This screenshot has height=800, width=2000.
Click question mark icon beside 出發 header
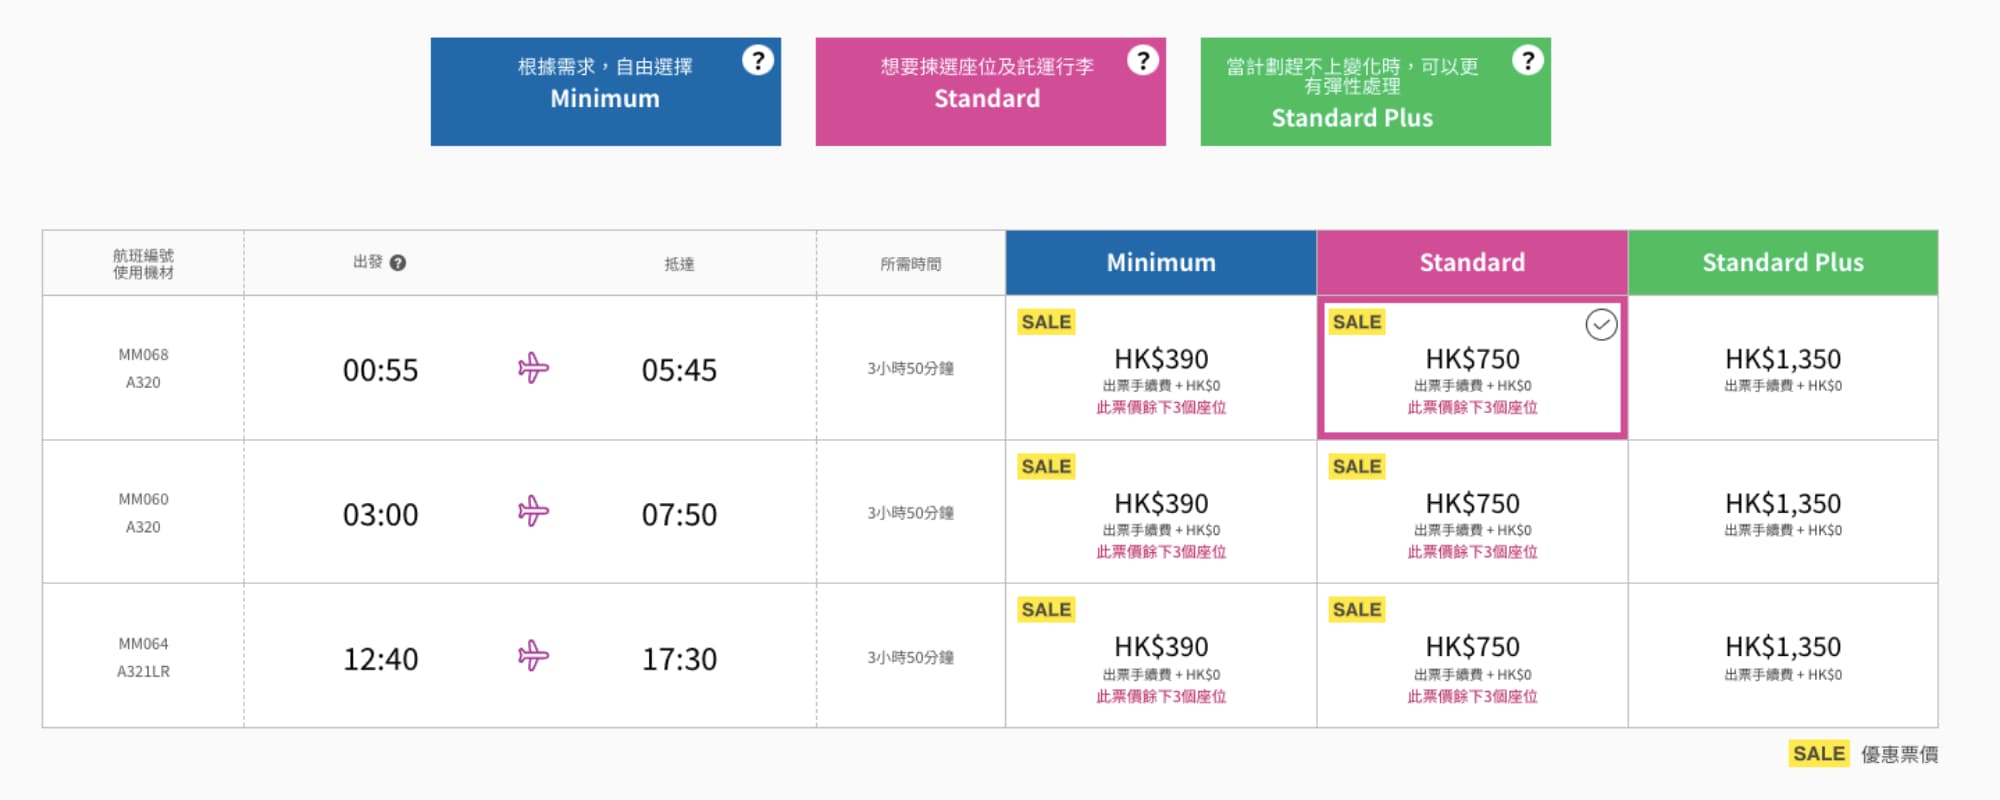pyautogui.click(x=398, y=263)
